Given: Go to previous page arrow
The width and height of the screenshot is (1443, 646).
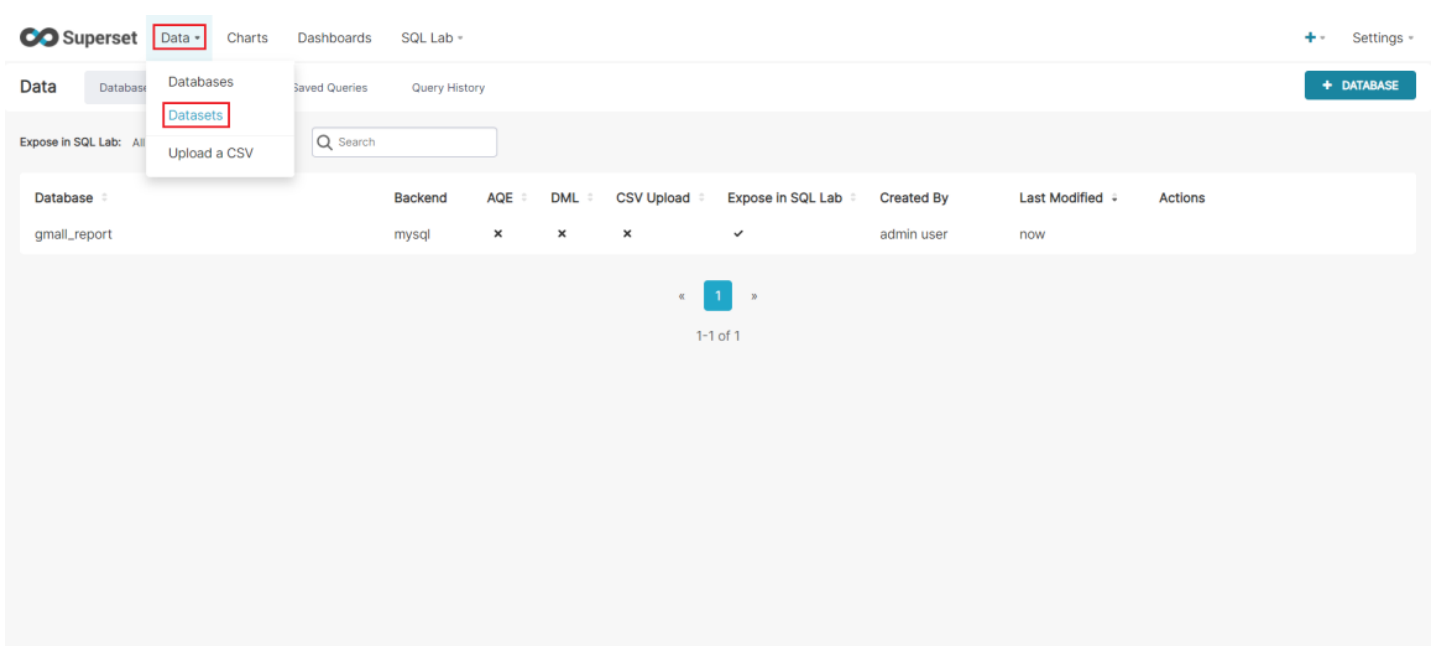Looking at the screenshot, I should click(x=682, y=296).
